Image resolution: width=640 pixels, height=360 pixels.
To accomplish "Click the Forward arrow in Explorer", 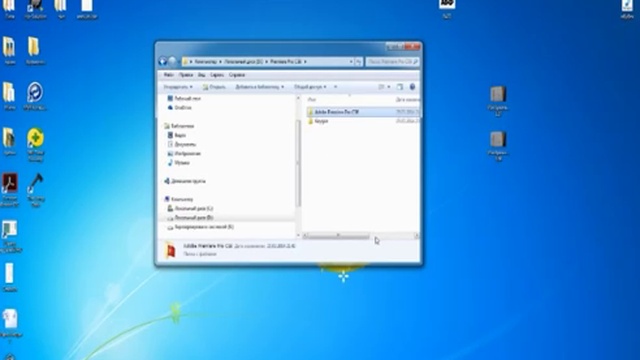I will [173, 62].
